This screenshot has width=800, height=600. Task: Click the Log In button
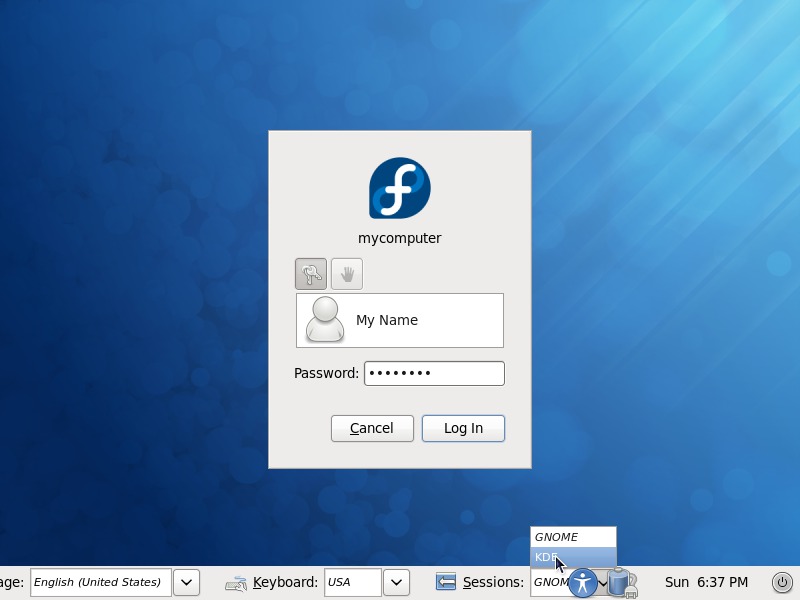463,428
